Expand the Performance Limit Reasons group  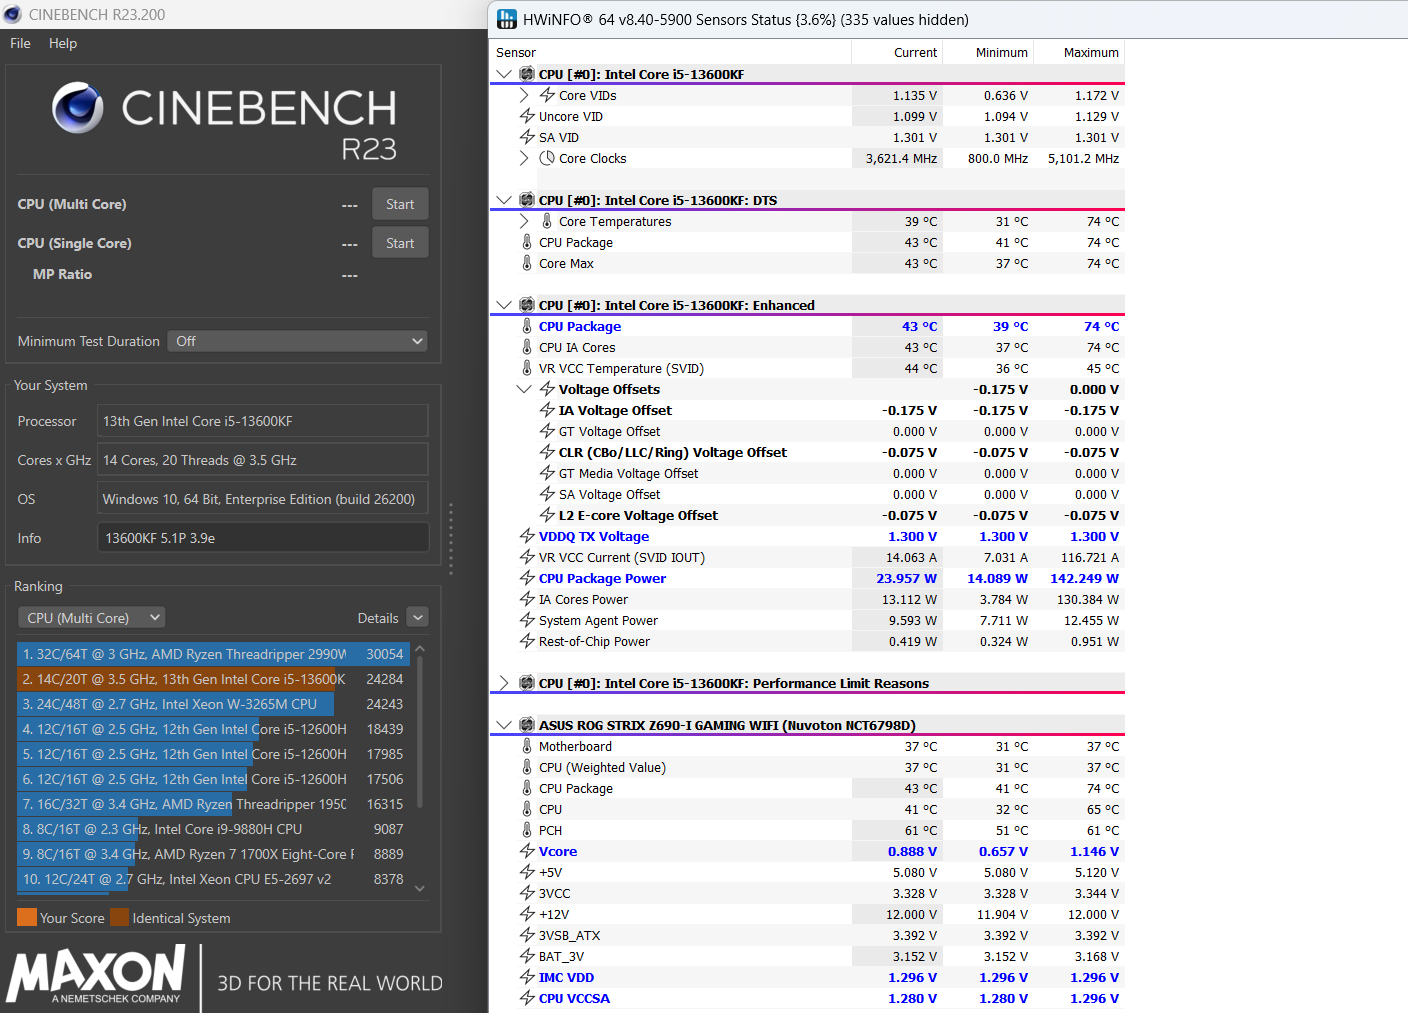pos(504,683)
